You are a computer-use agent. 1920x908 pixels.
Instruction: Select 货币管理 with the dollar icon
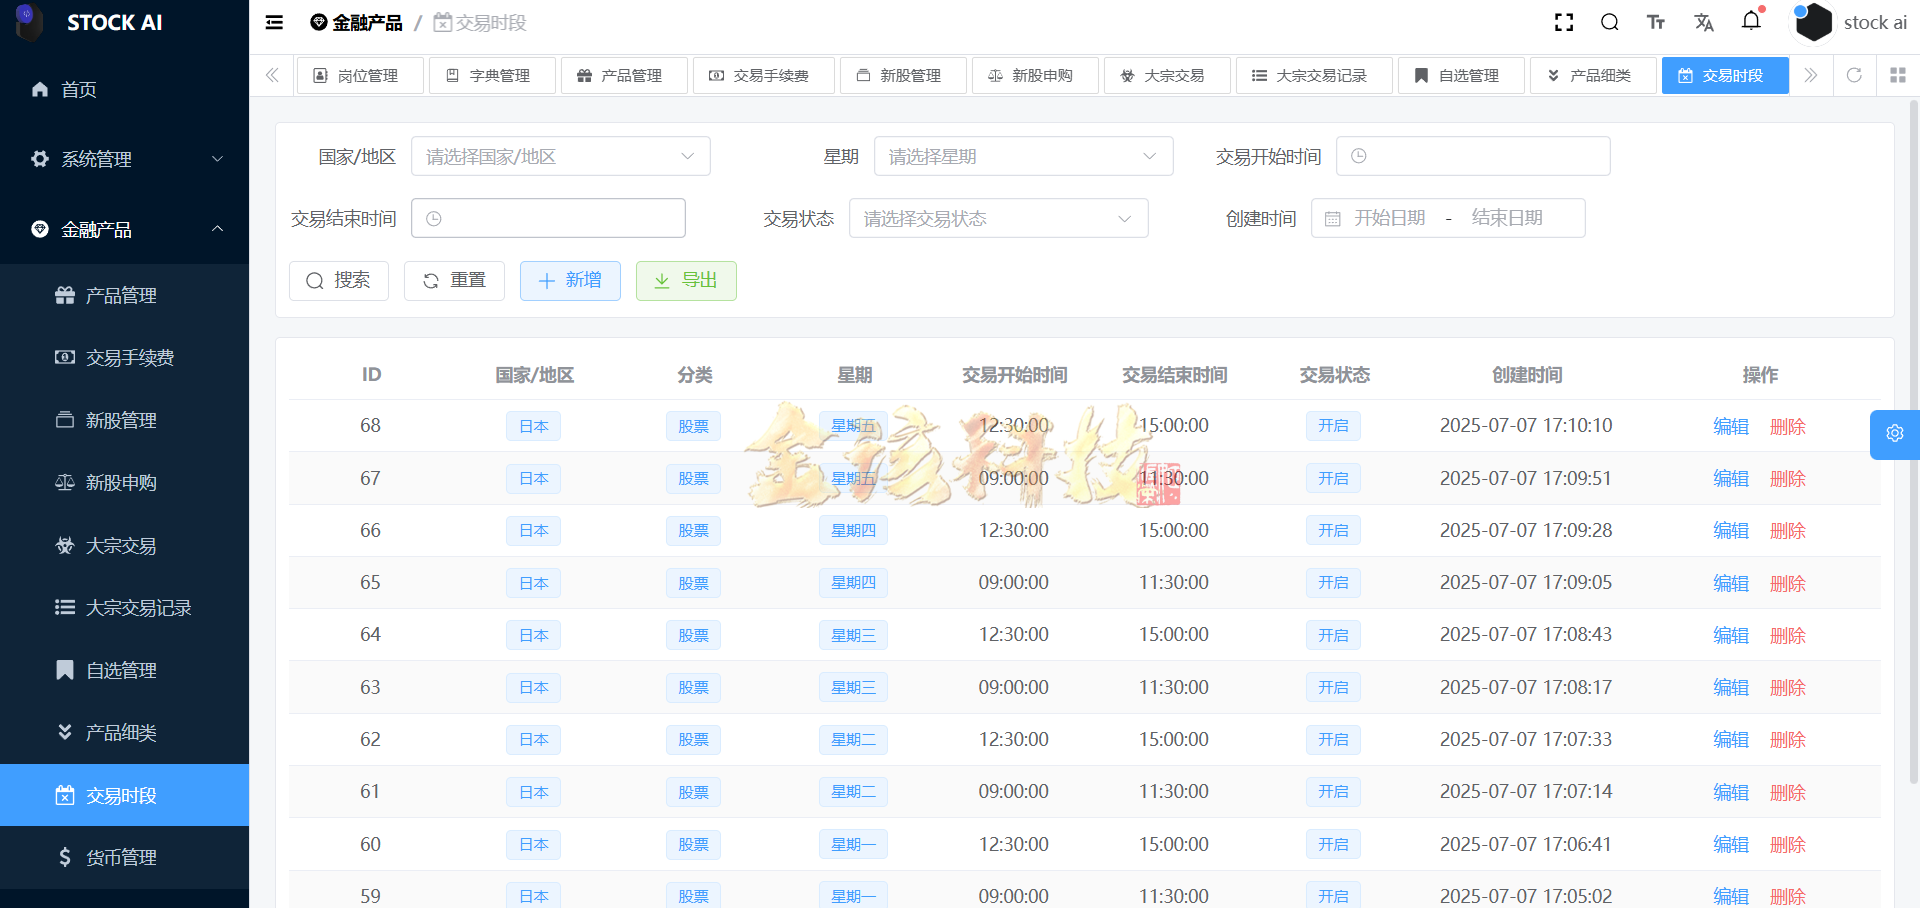(120, 857)
